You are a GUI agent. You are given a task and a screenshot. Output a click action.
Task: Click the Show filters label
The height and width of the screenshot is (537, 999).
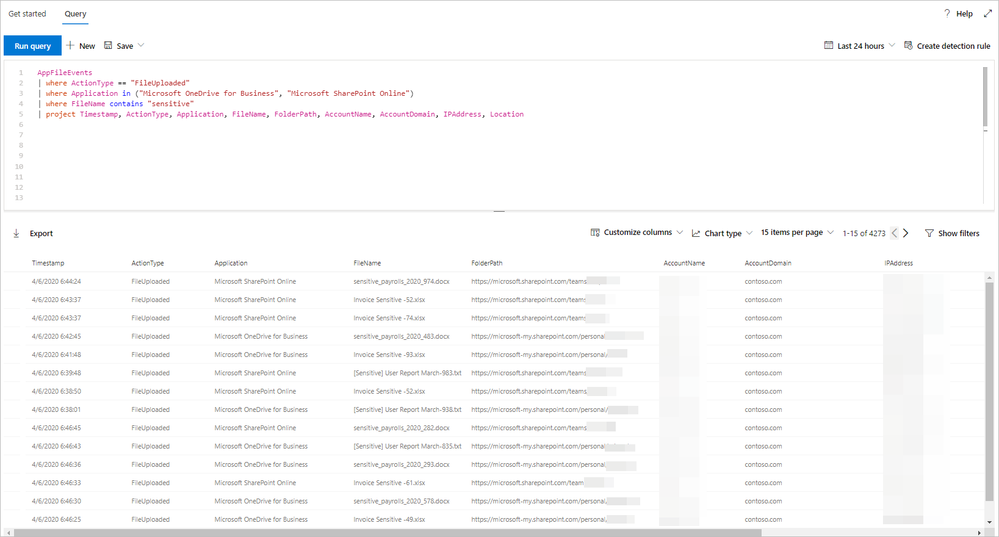pyautogui.click(x=958, y=233)
